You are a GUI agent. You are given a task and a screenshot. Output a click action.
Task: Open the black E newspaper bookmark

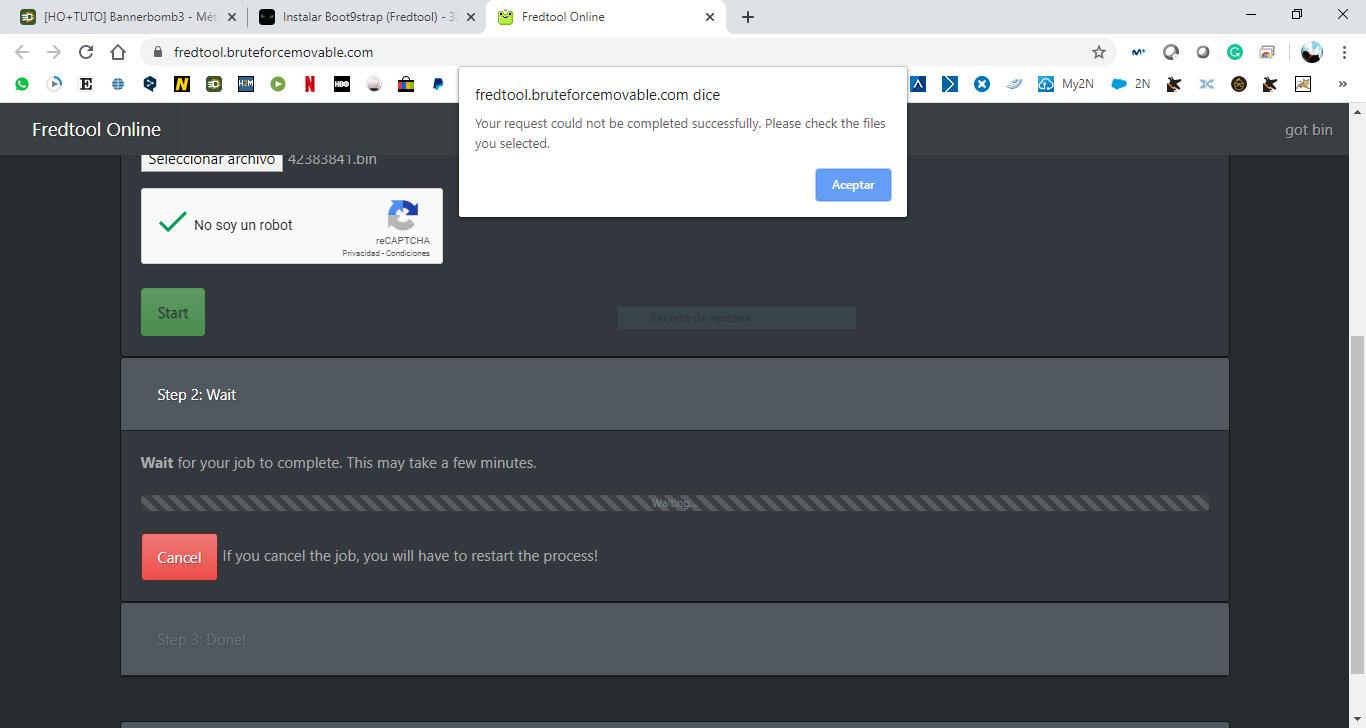pos(86,84)
